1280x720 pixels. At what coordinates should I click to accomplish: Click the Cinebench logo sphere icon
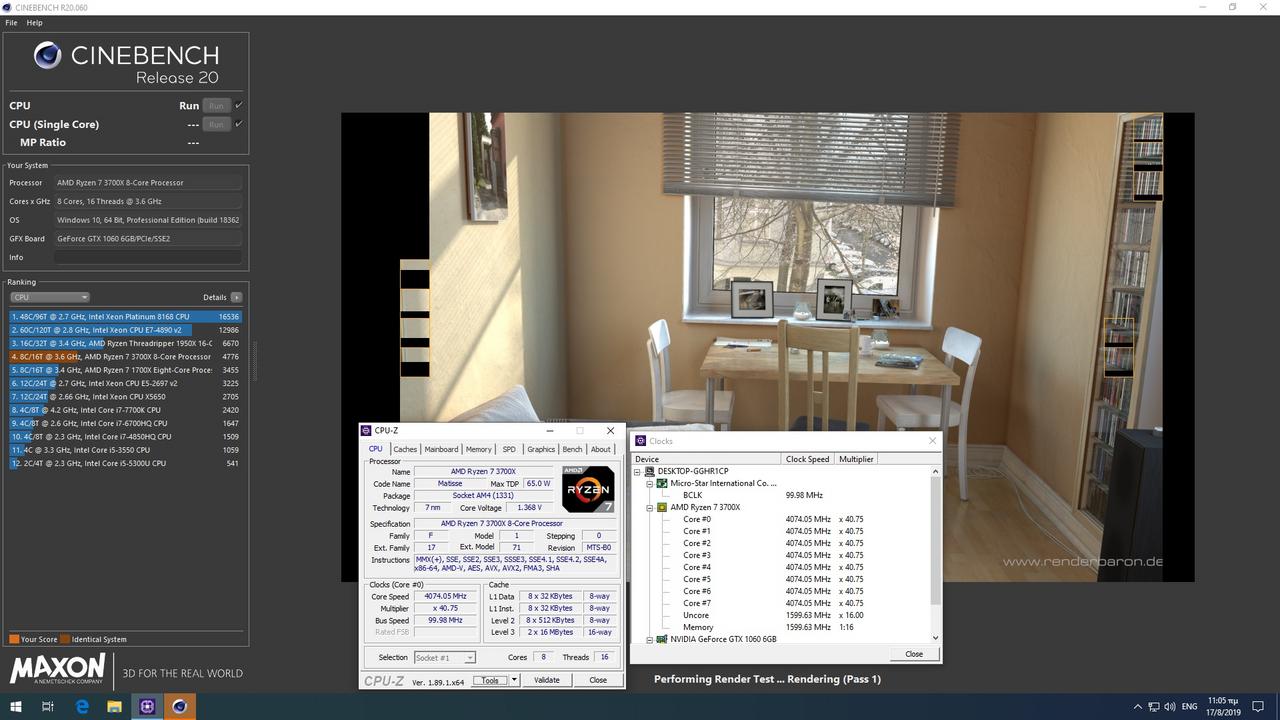(x=47, y=55)
